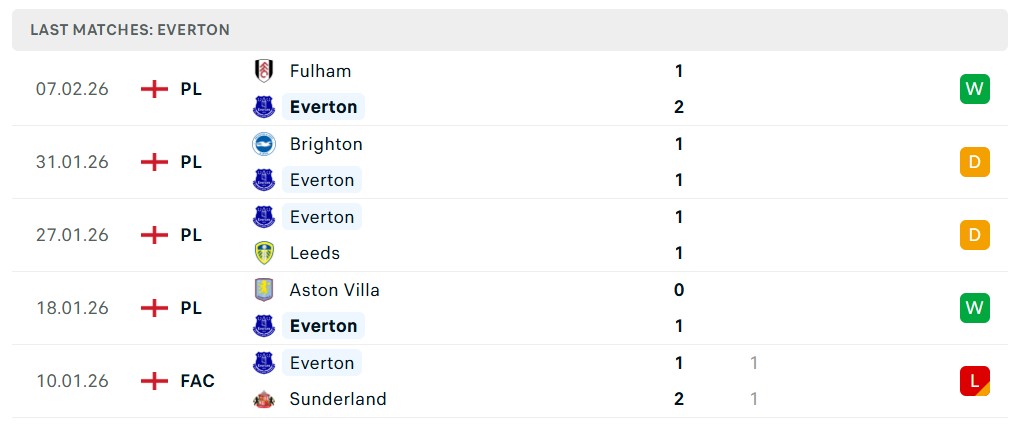Click England flag beside 07.02.26 match

154,89
